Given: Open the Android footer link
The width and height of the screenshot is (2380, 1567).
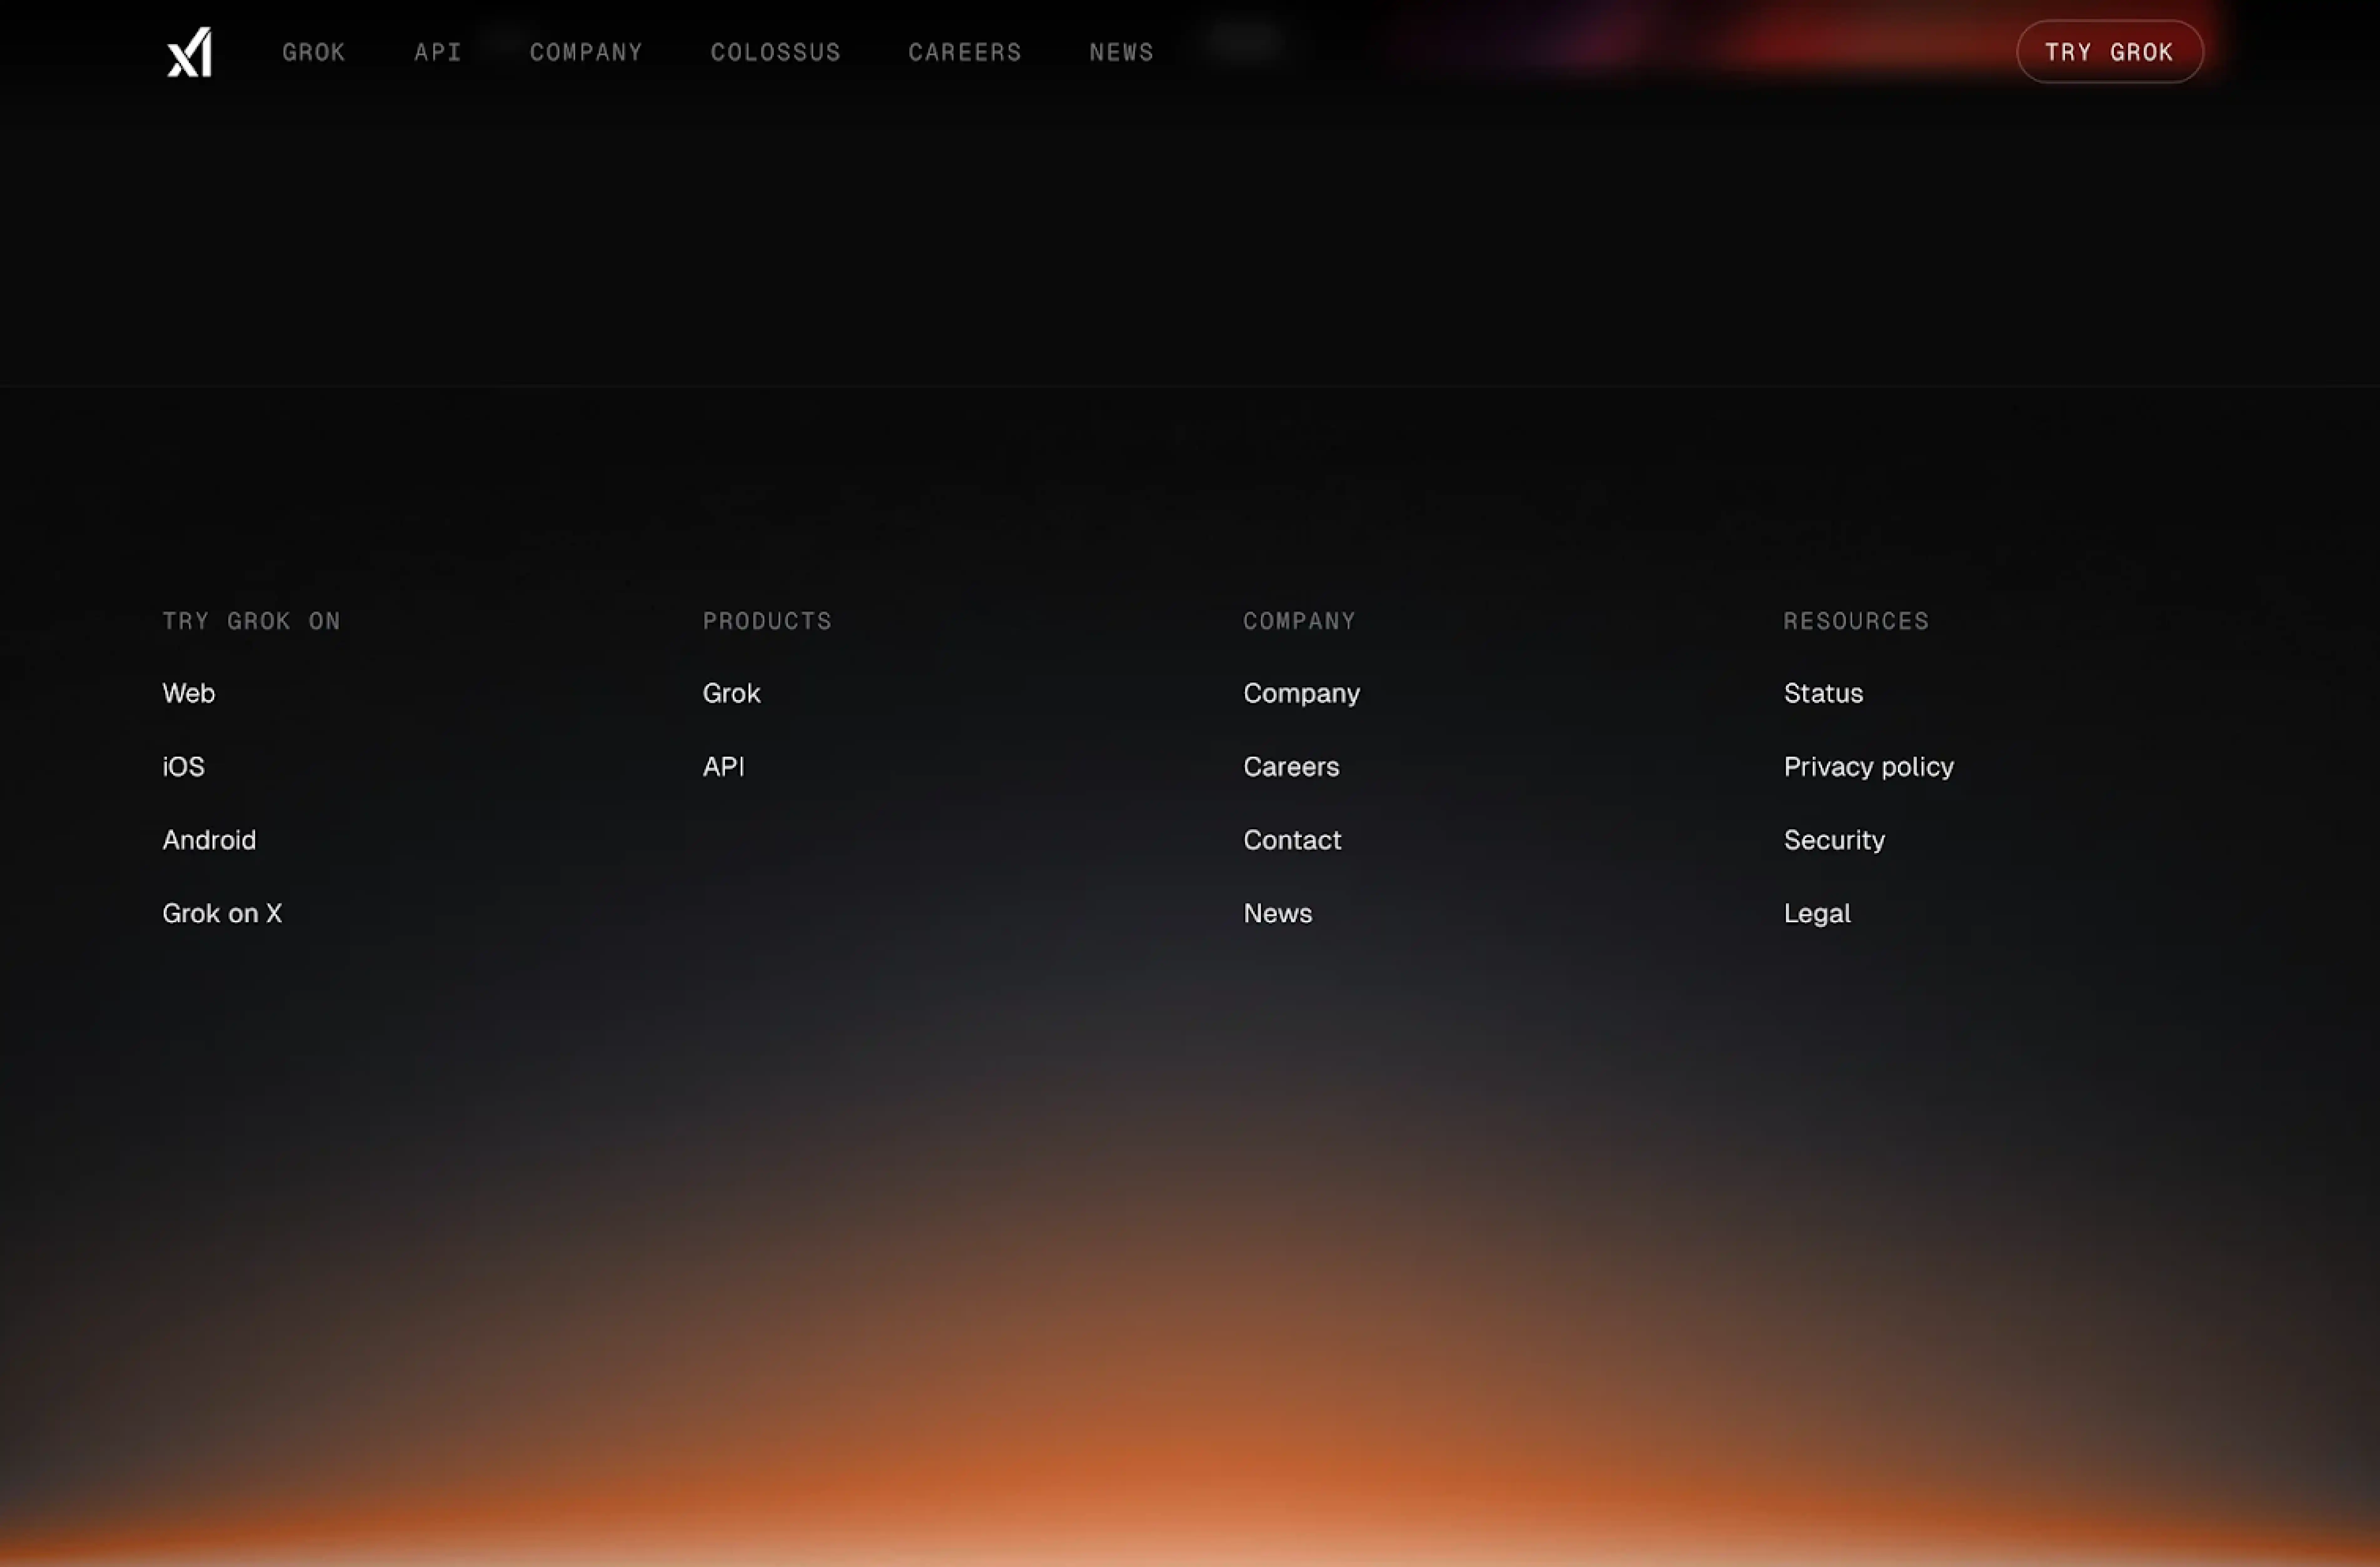Looking at the screenshot, I should coord(209,840).
